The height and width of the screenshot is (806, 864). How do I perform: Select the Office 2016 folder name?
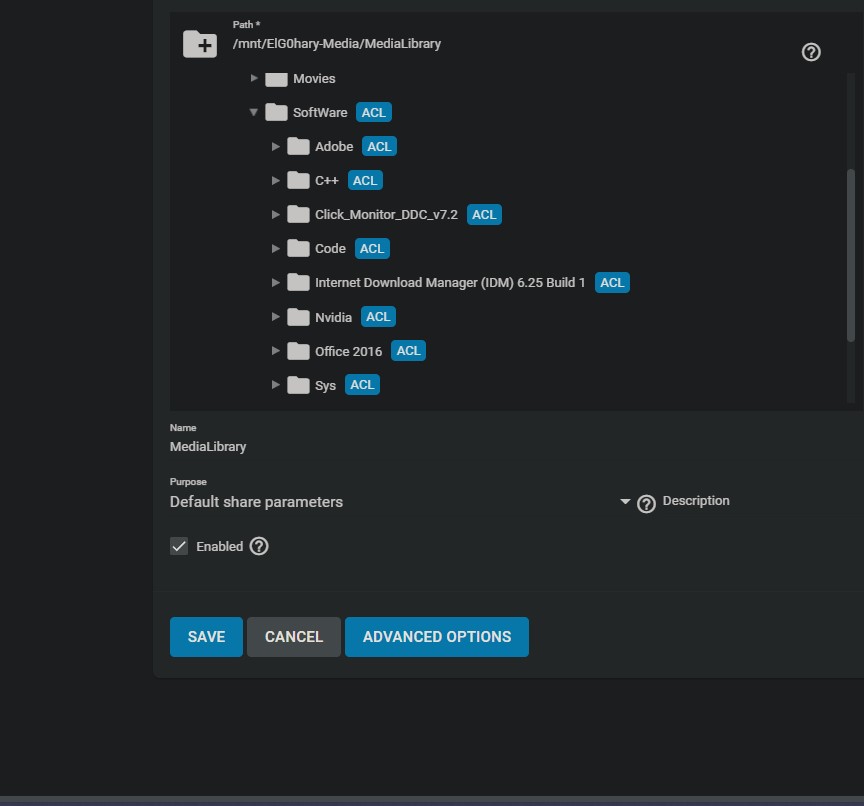click(x=348, y=351)
